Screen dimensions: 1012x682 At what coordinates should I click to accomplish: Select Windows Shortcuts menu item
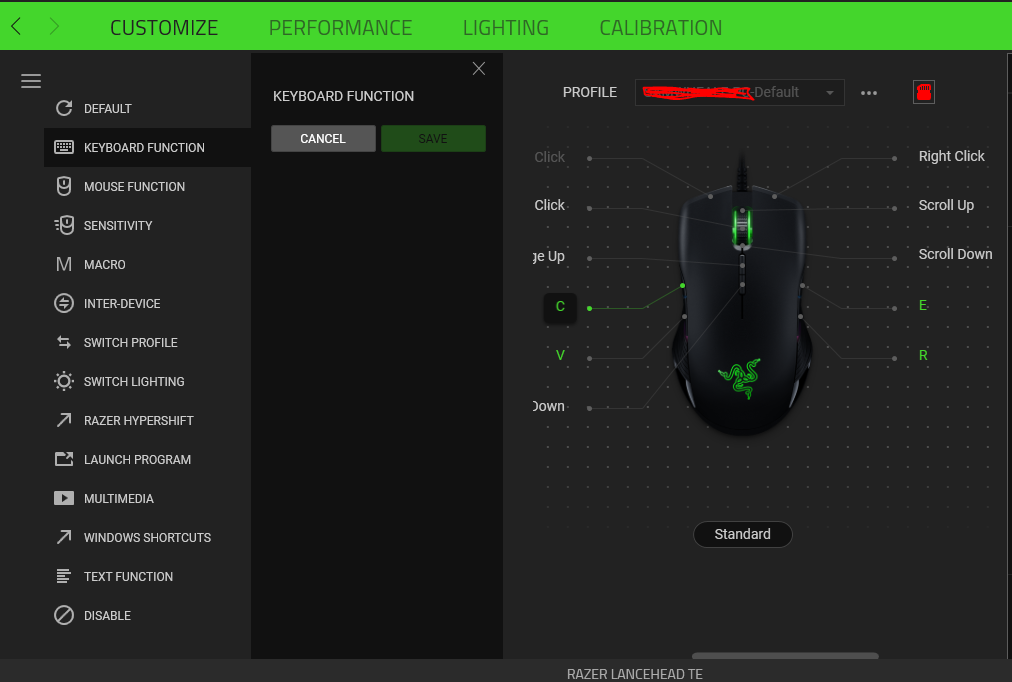tap(147, 537)
